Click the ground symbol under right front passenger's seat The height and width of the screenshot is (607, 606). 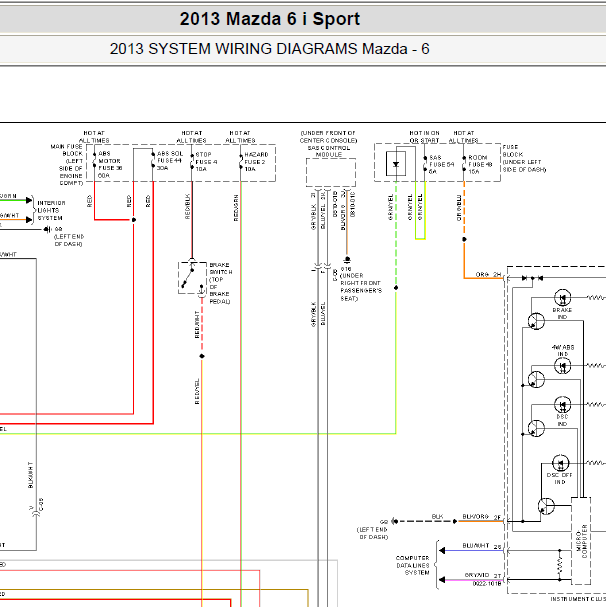point(347,259)
